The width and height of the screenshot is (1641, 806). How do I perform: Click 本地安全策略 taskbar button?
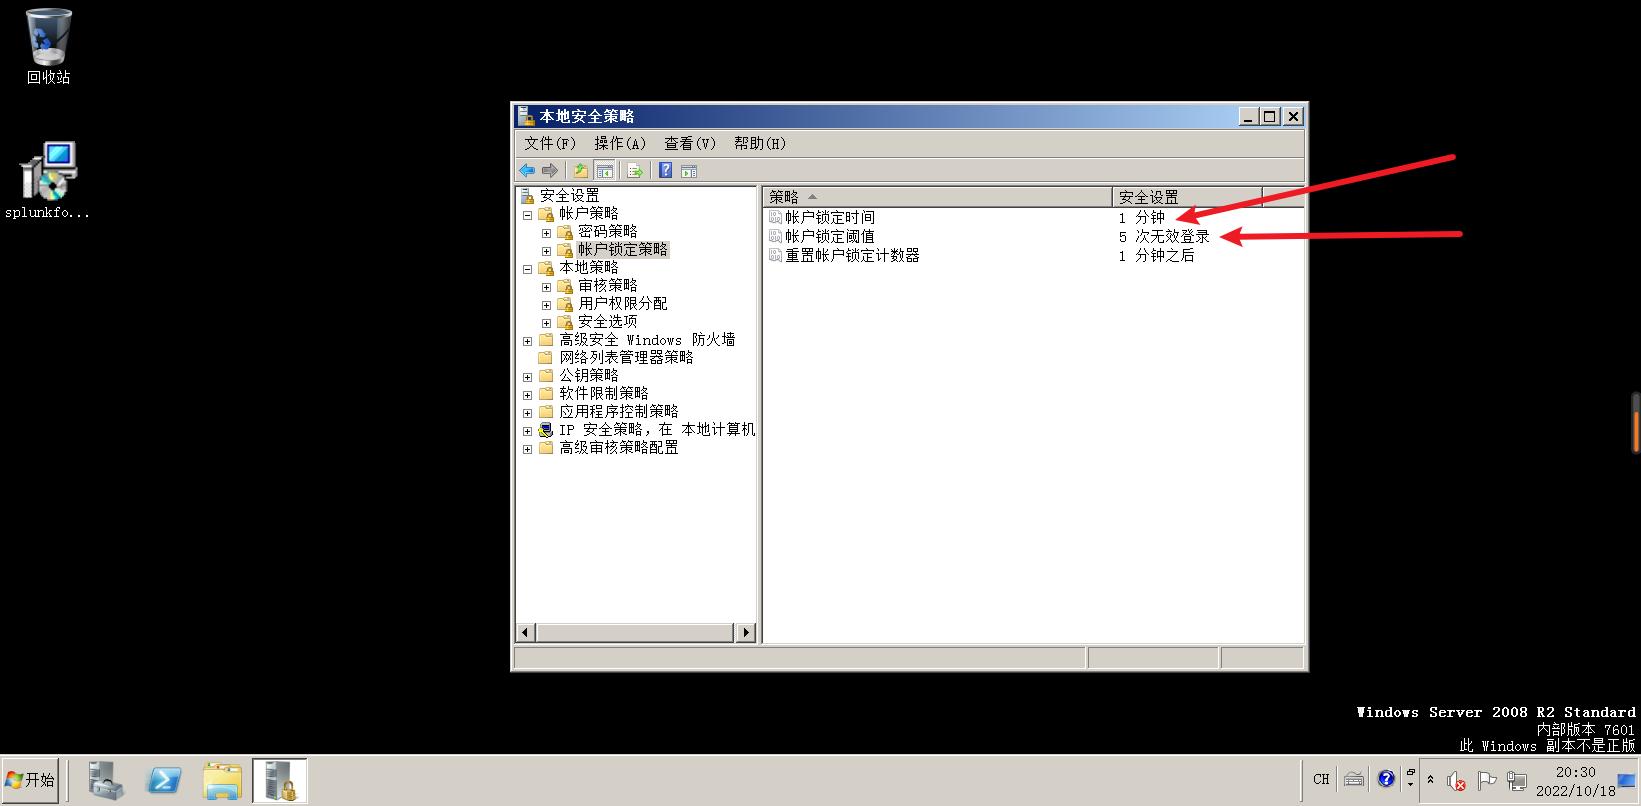280,780
